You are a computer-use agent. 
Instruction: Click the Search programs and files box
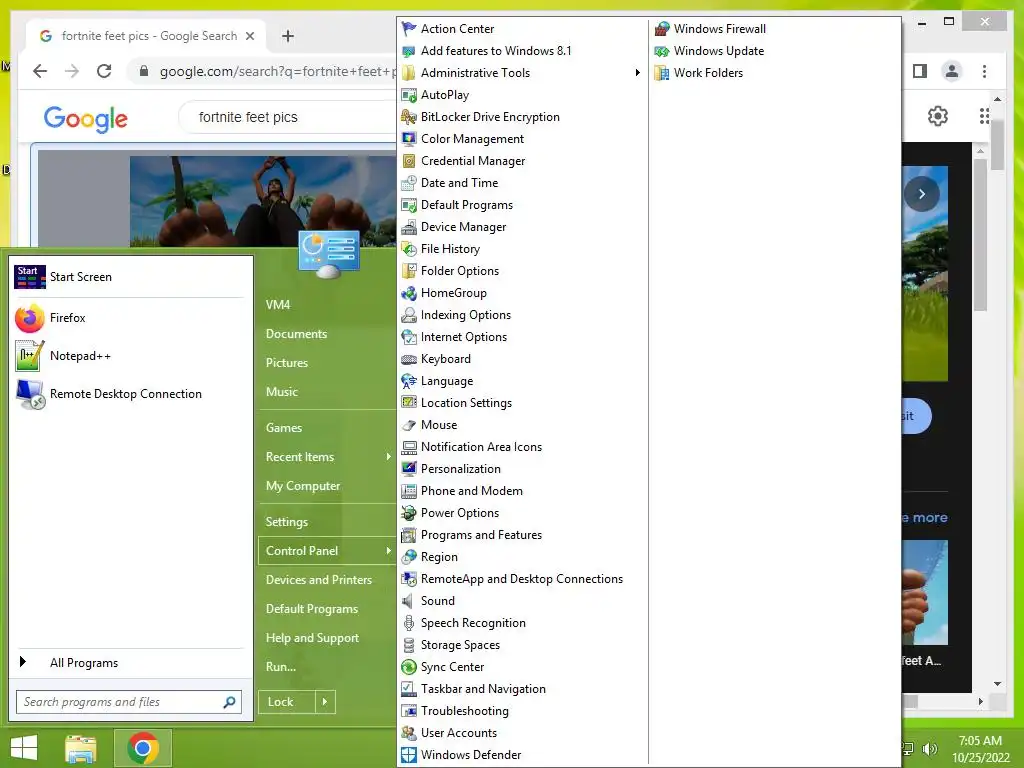click(x=129, y=702)
